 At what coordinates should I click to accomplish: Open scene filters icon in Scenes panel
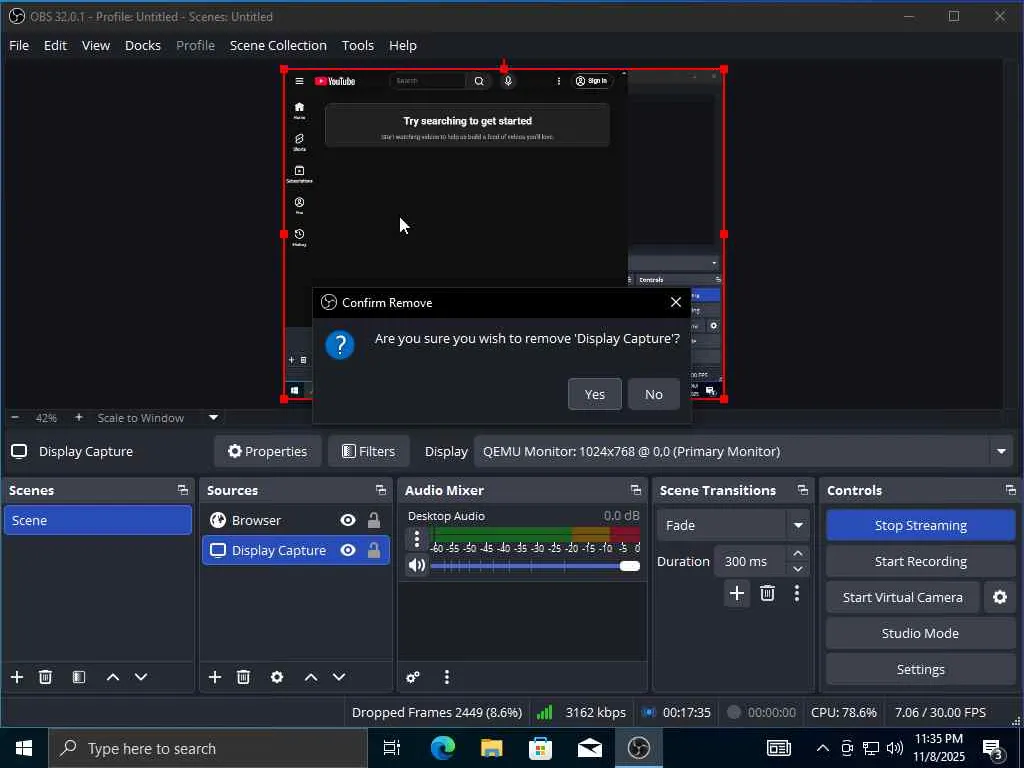79,677
